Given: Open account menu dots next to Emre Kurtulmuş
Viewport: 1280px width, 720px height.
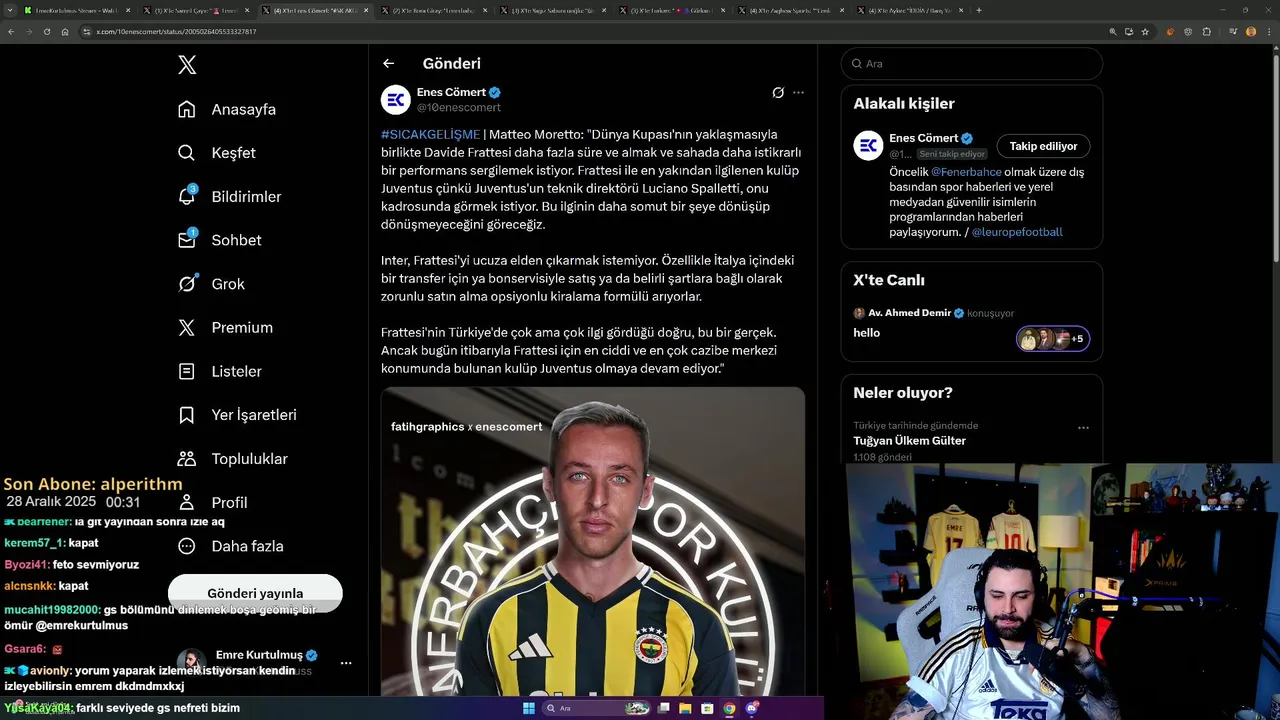Looking at the screenshot, I should [x=346, y=663].
